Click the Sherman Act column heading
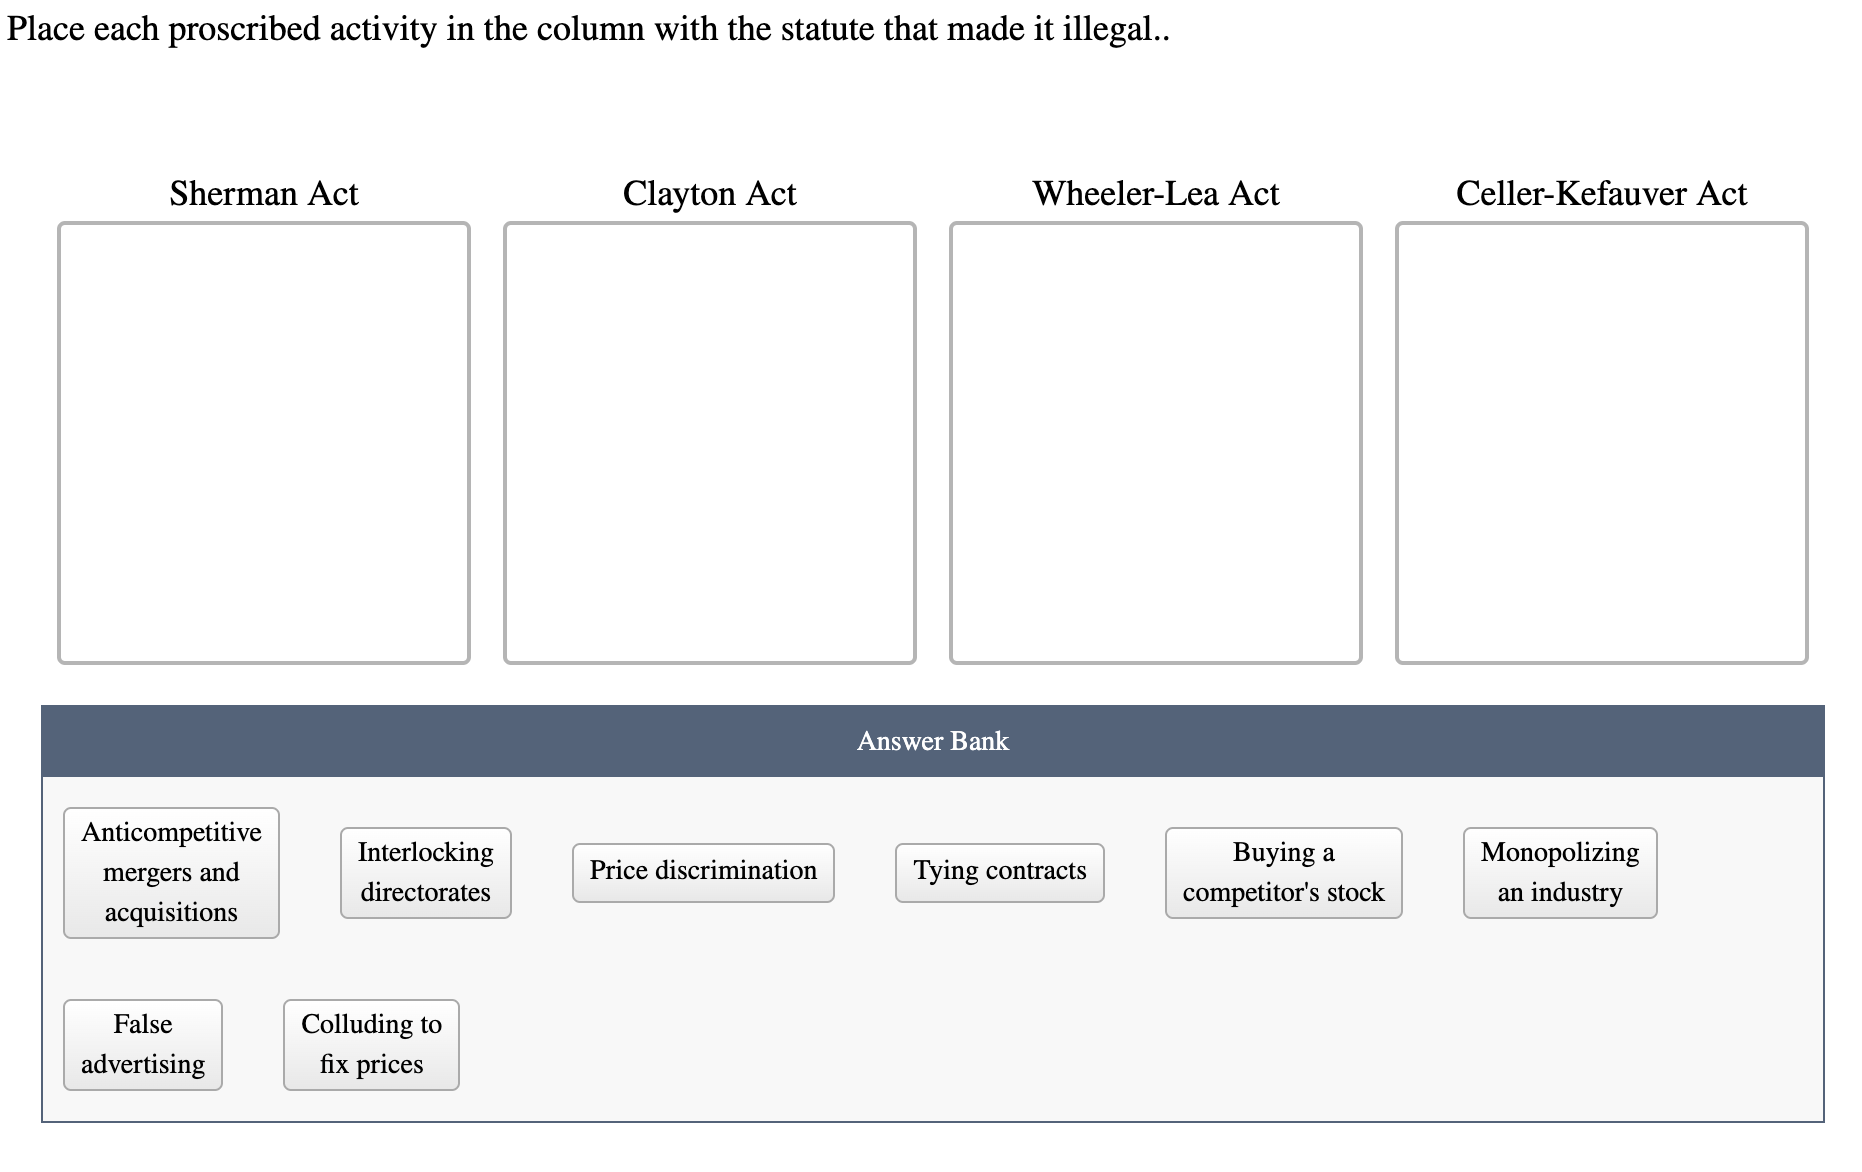The width and height of the screenshot is (1862, 1172). [x=264, y=193]
